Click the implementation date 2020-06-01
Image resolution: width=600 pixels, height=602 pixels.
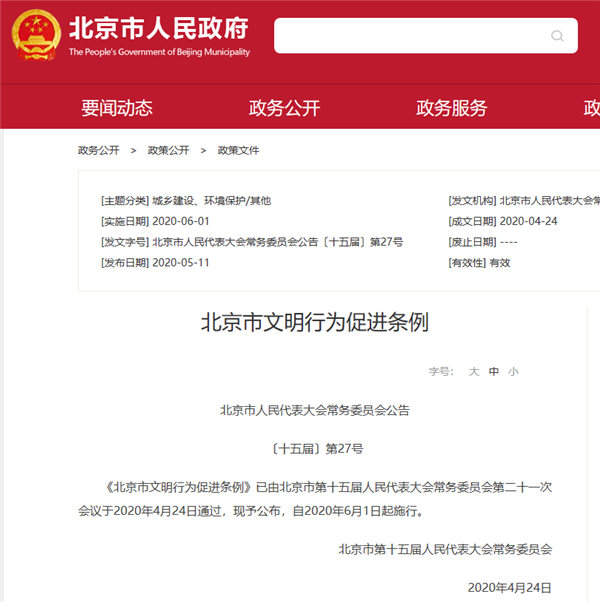[x=181, y=221]
